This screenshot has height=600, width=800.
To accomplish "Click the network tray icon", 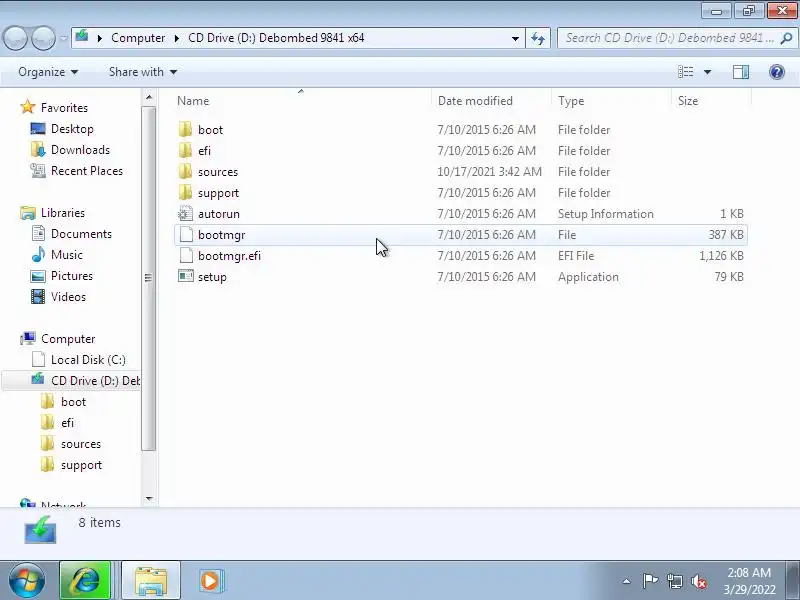I will [x=674, y=581].
